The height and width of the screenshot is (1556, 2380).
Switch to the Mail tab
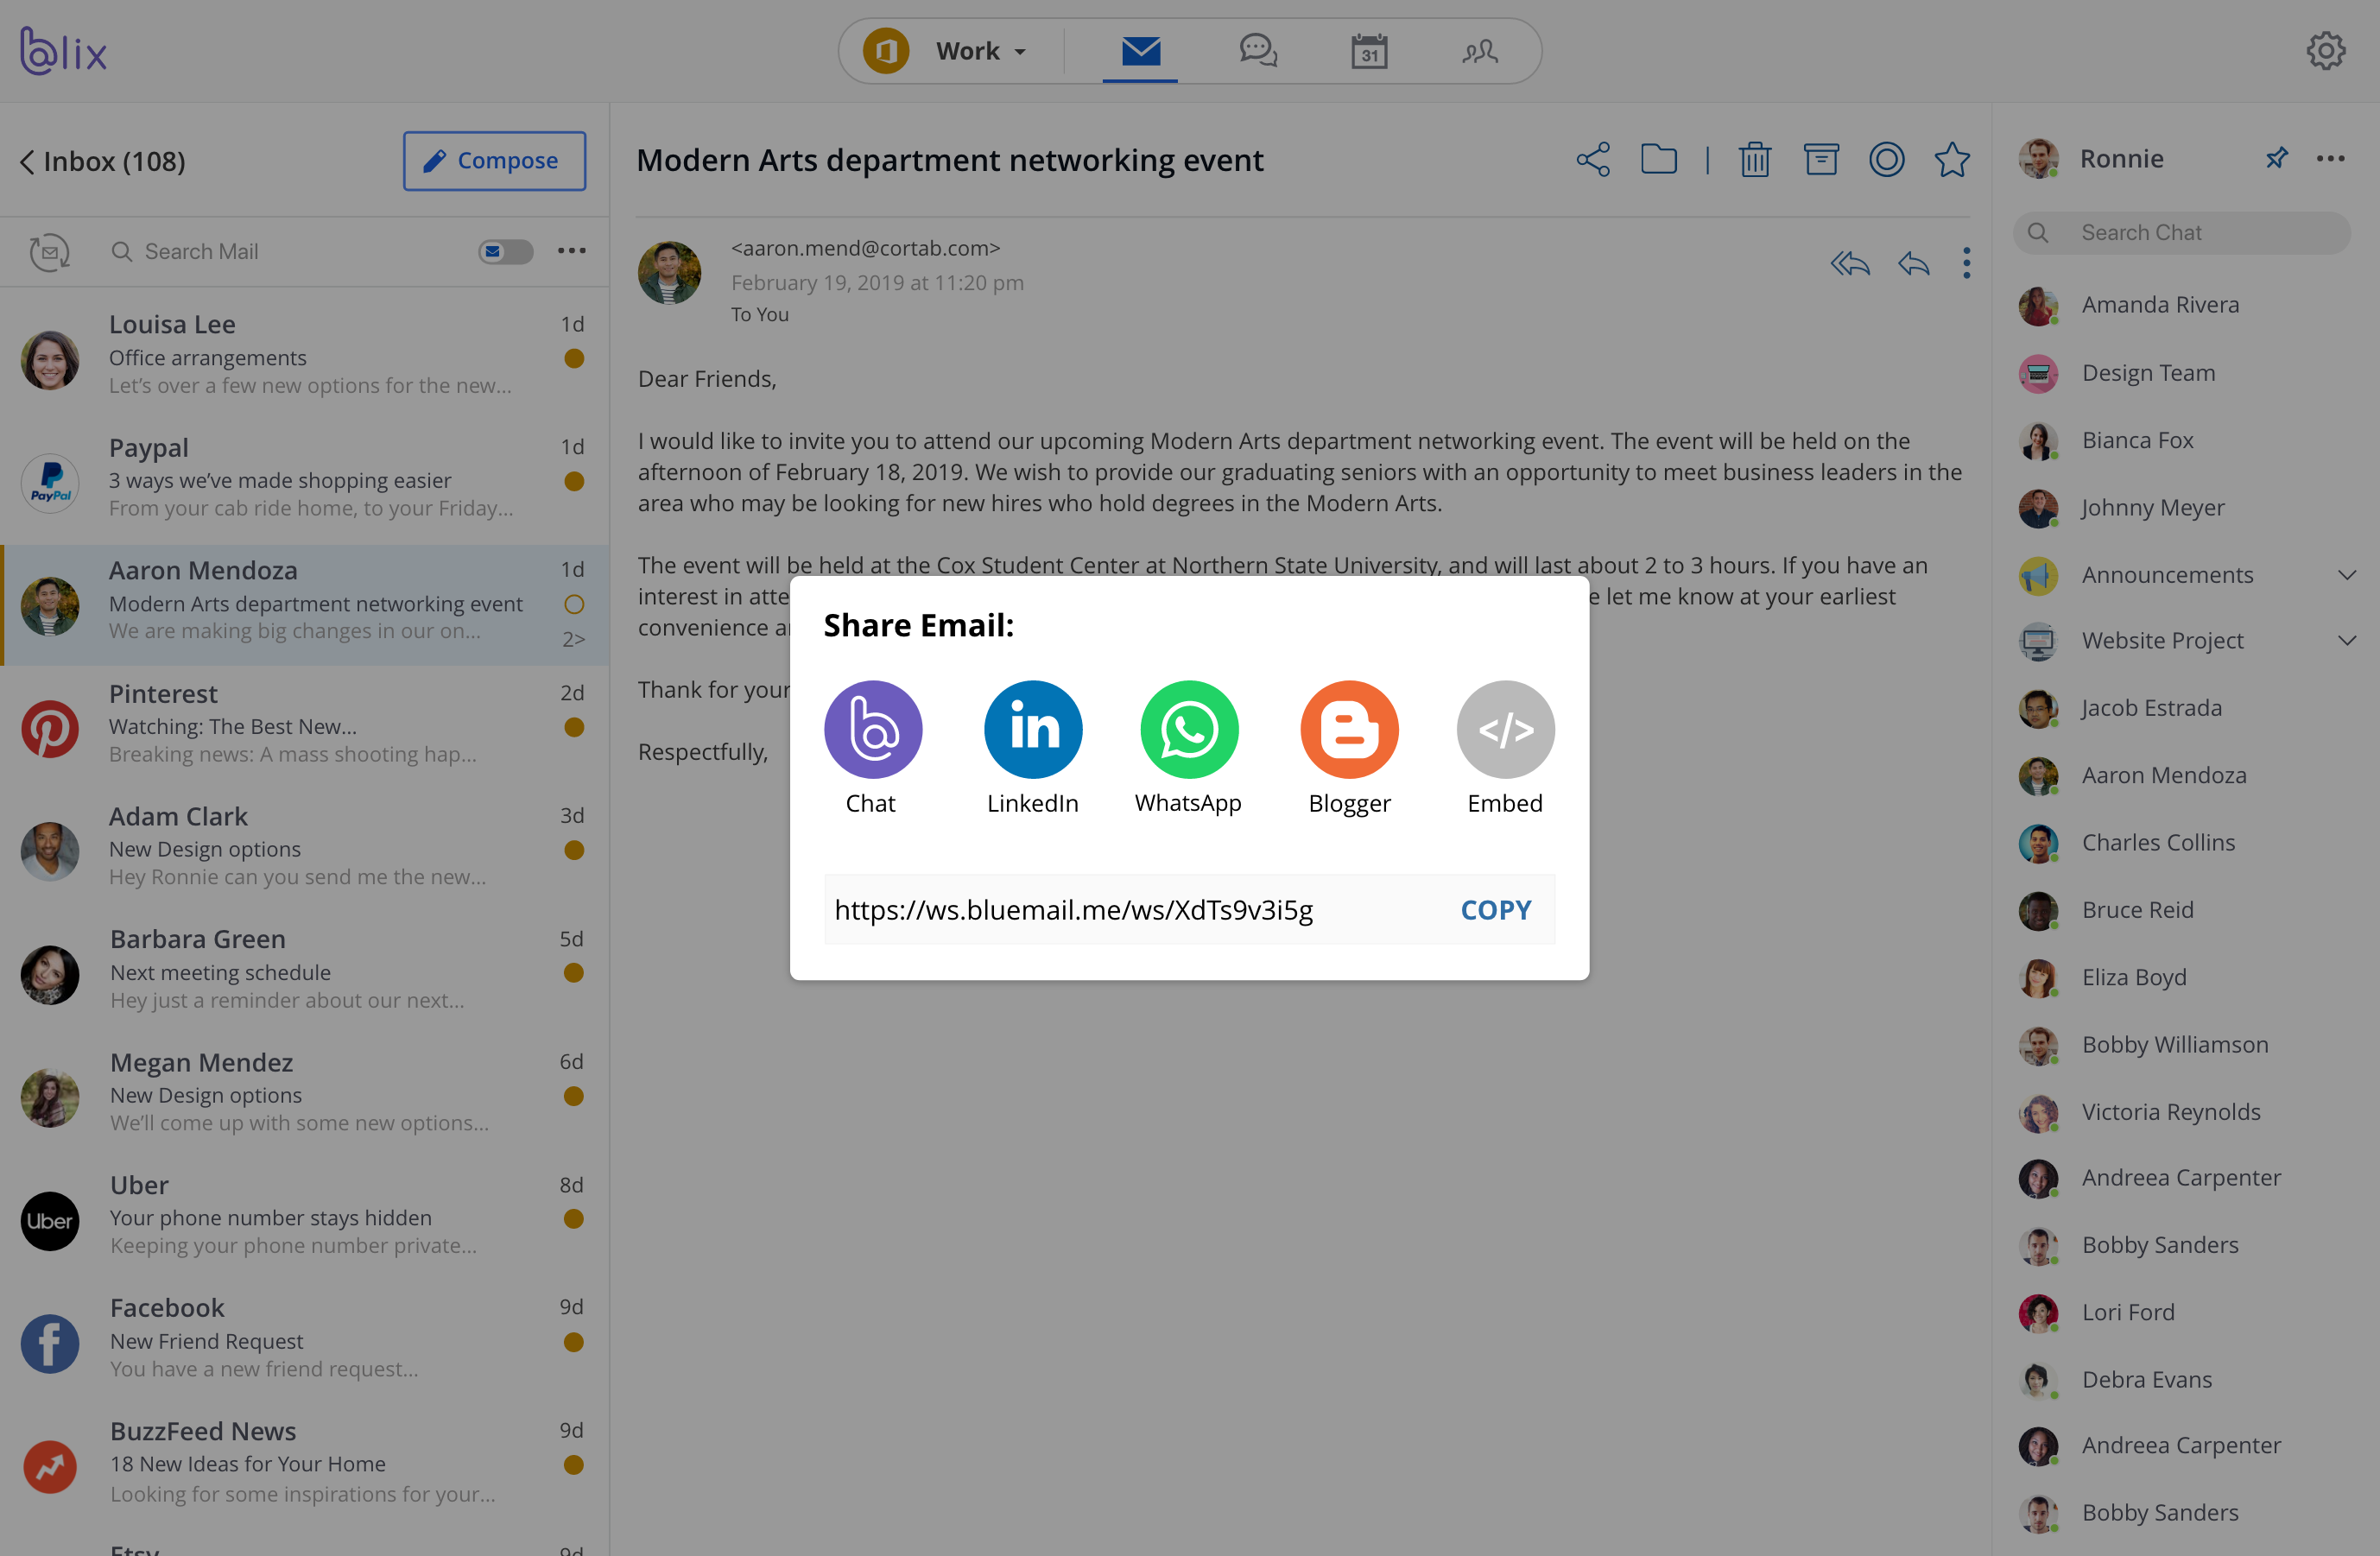[x=1140, y=51]
